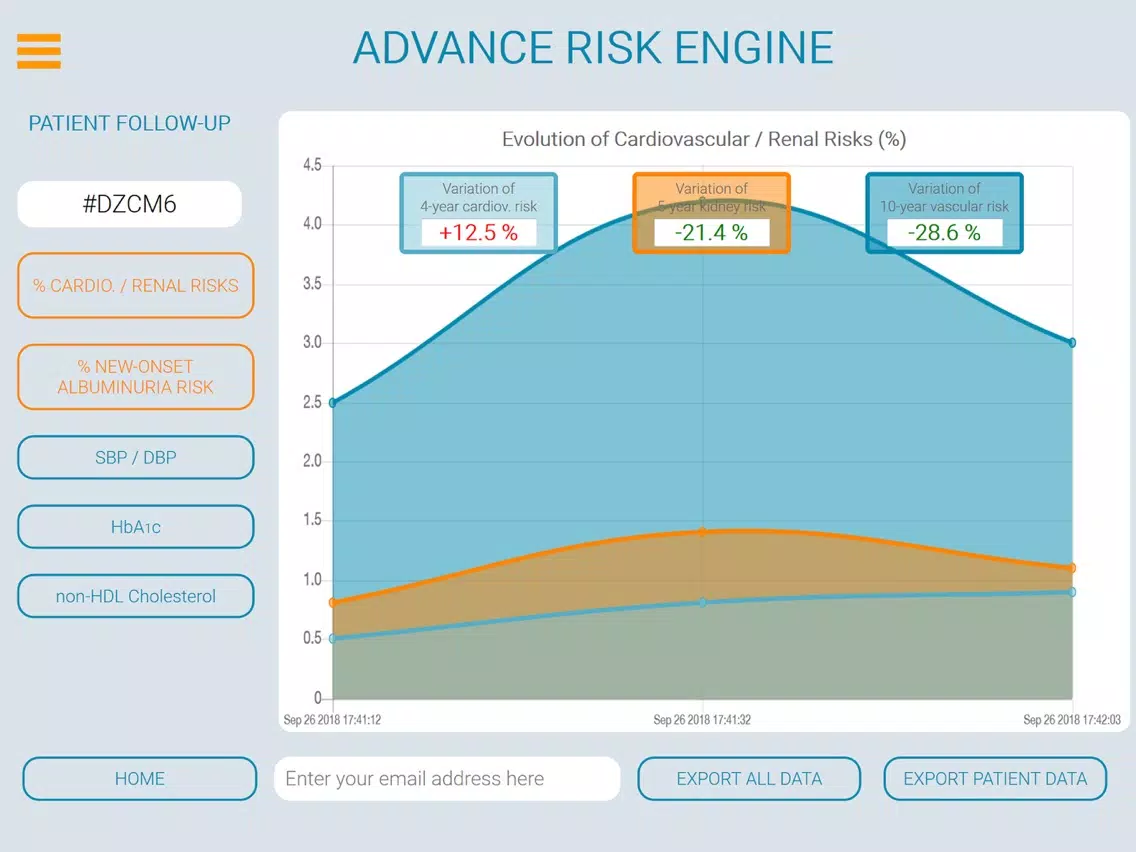This screenshot has height=852, width=1136.
Task: View the HbA1c chart
Action: tap(135, 527)
